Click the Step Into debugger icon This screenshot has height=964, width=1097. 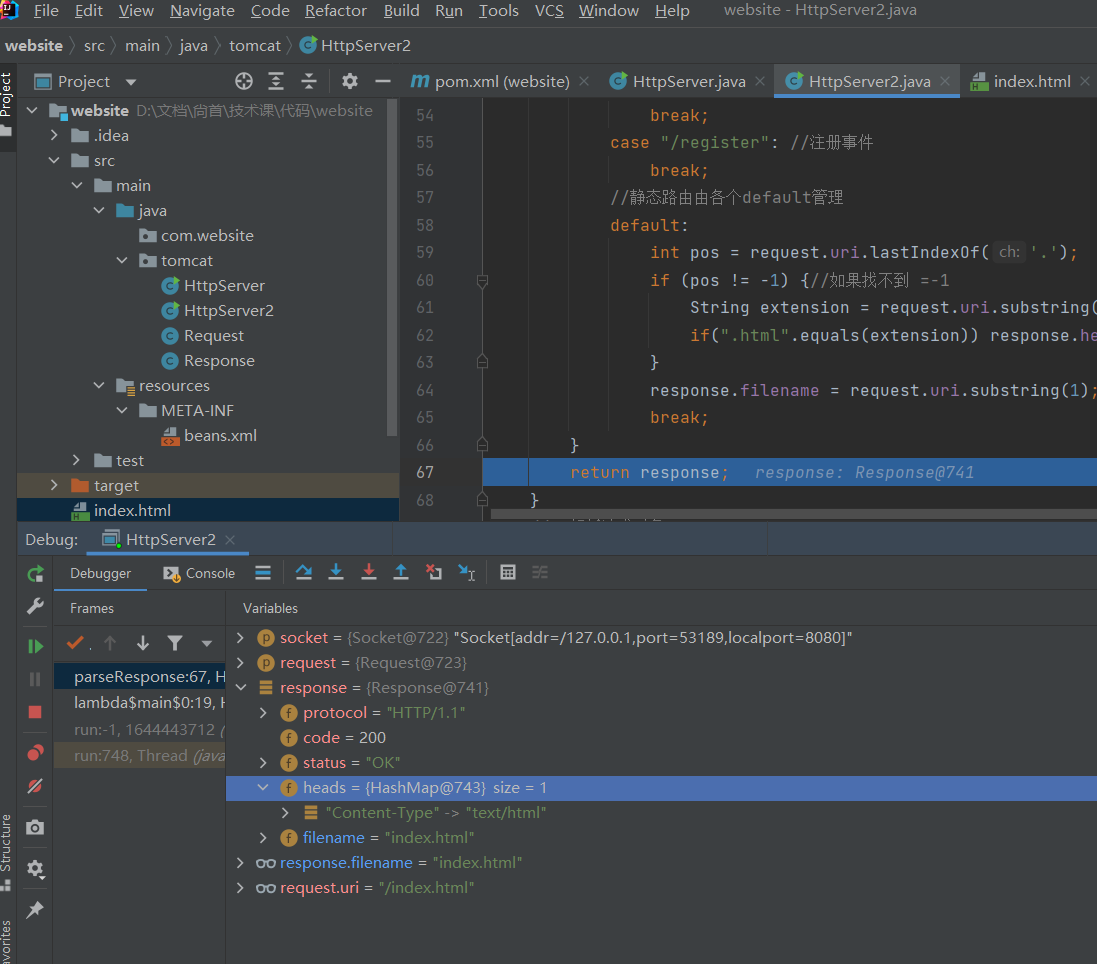pos(336,572)
